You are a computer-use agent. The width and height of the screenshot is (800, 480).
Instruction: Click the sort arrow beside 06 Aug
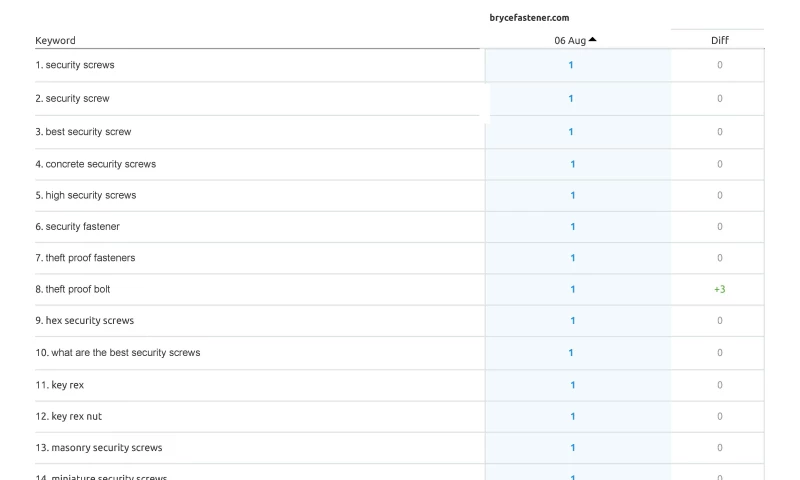[x=593, y=40]
